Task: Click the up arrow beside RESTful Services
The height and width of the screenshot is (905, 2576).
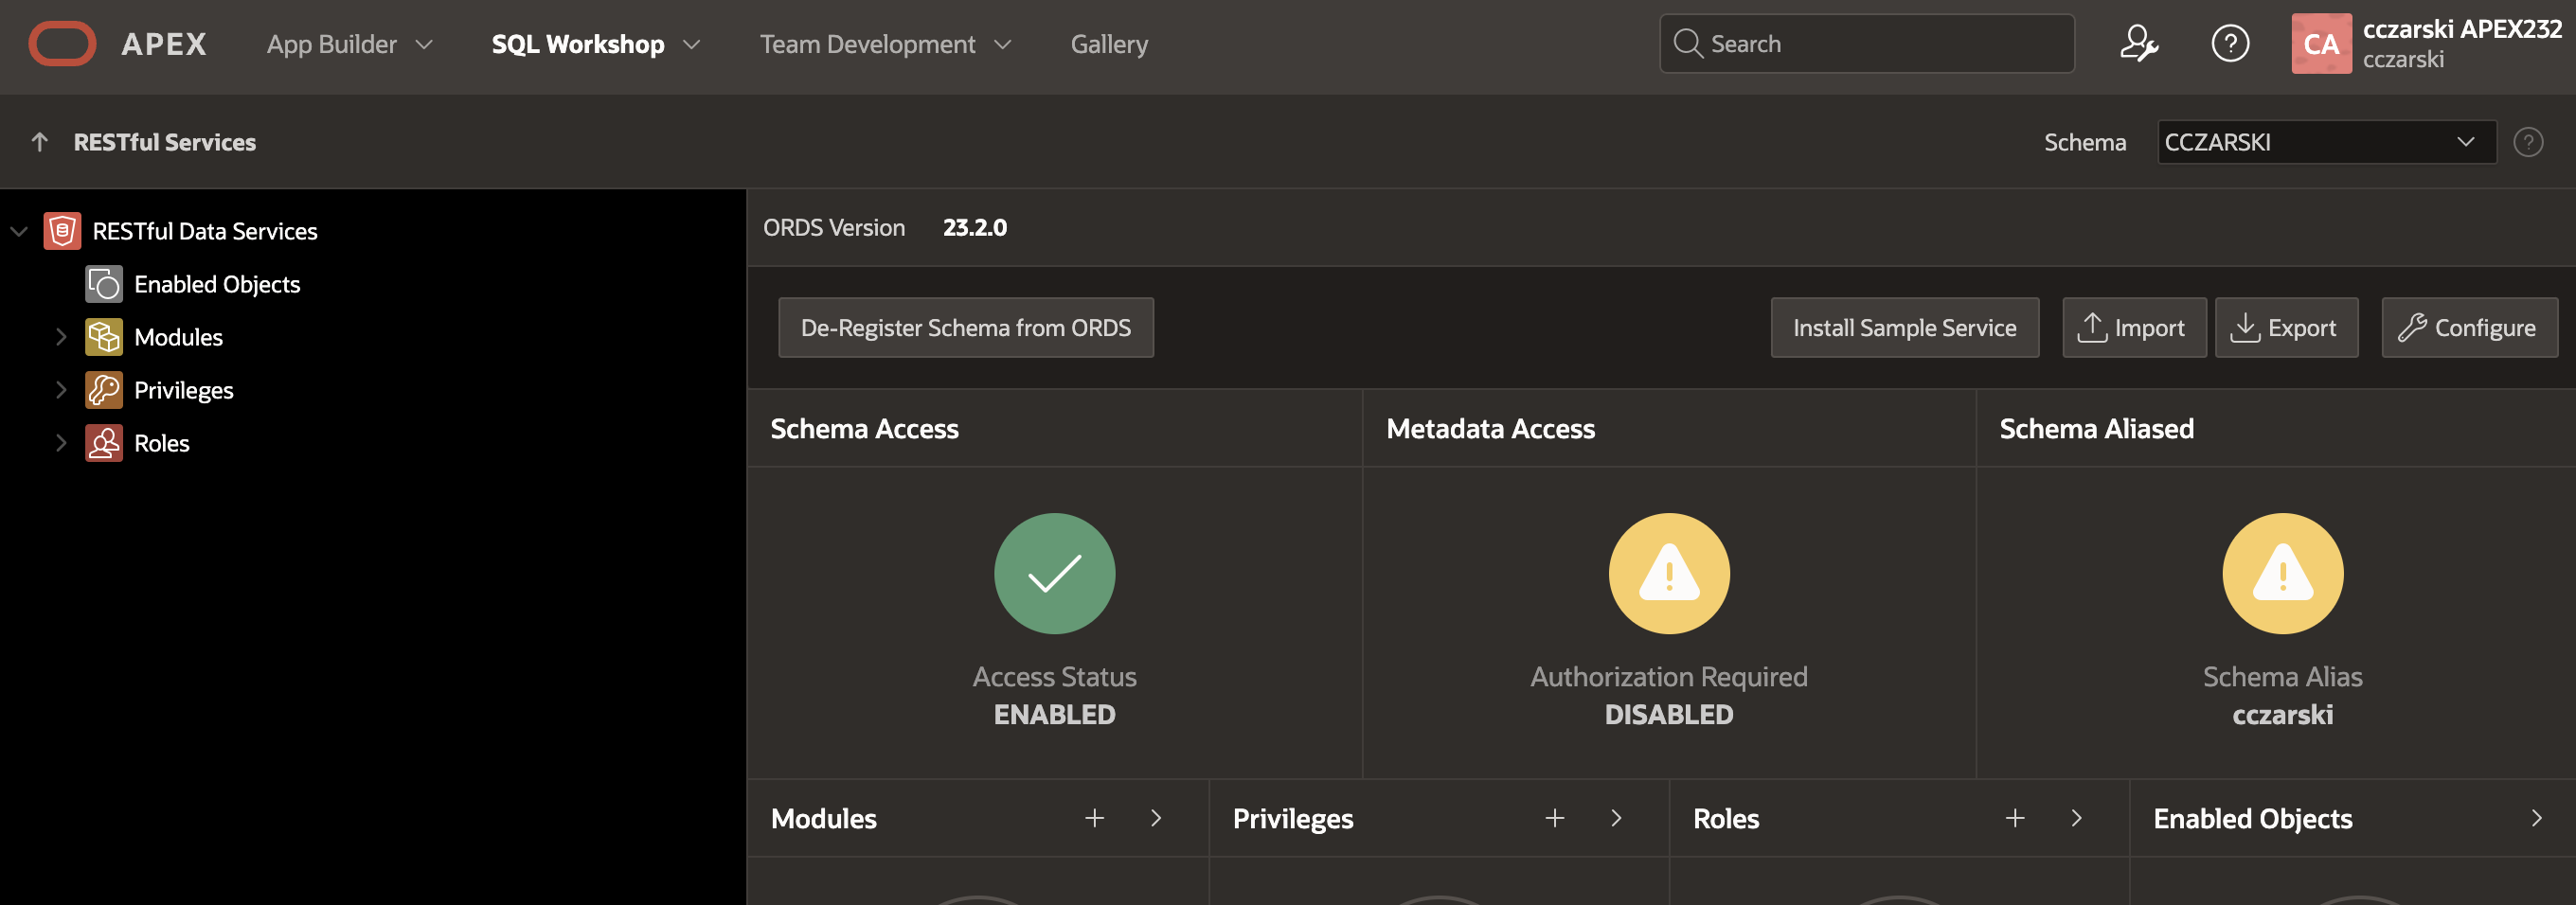Action: pyautogui.click(x=40, y=142)
